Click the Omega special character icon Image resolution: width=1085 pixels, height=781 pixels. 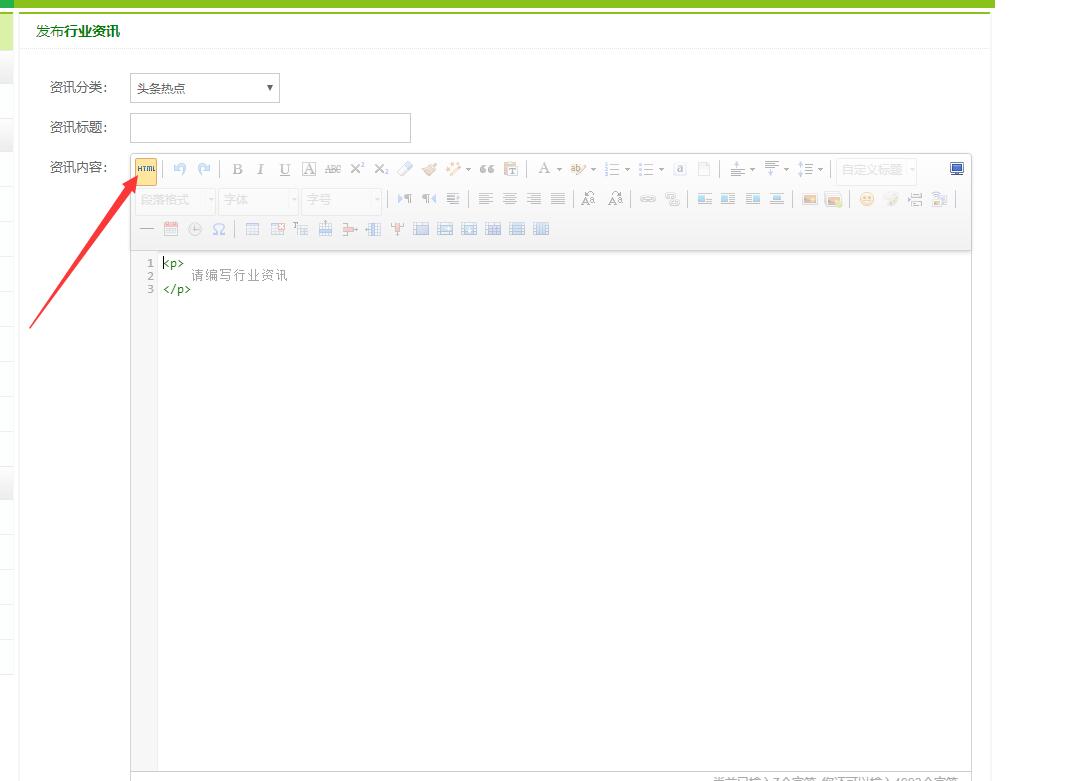(x=218, y=229)
